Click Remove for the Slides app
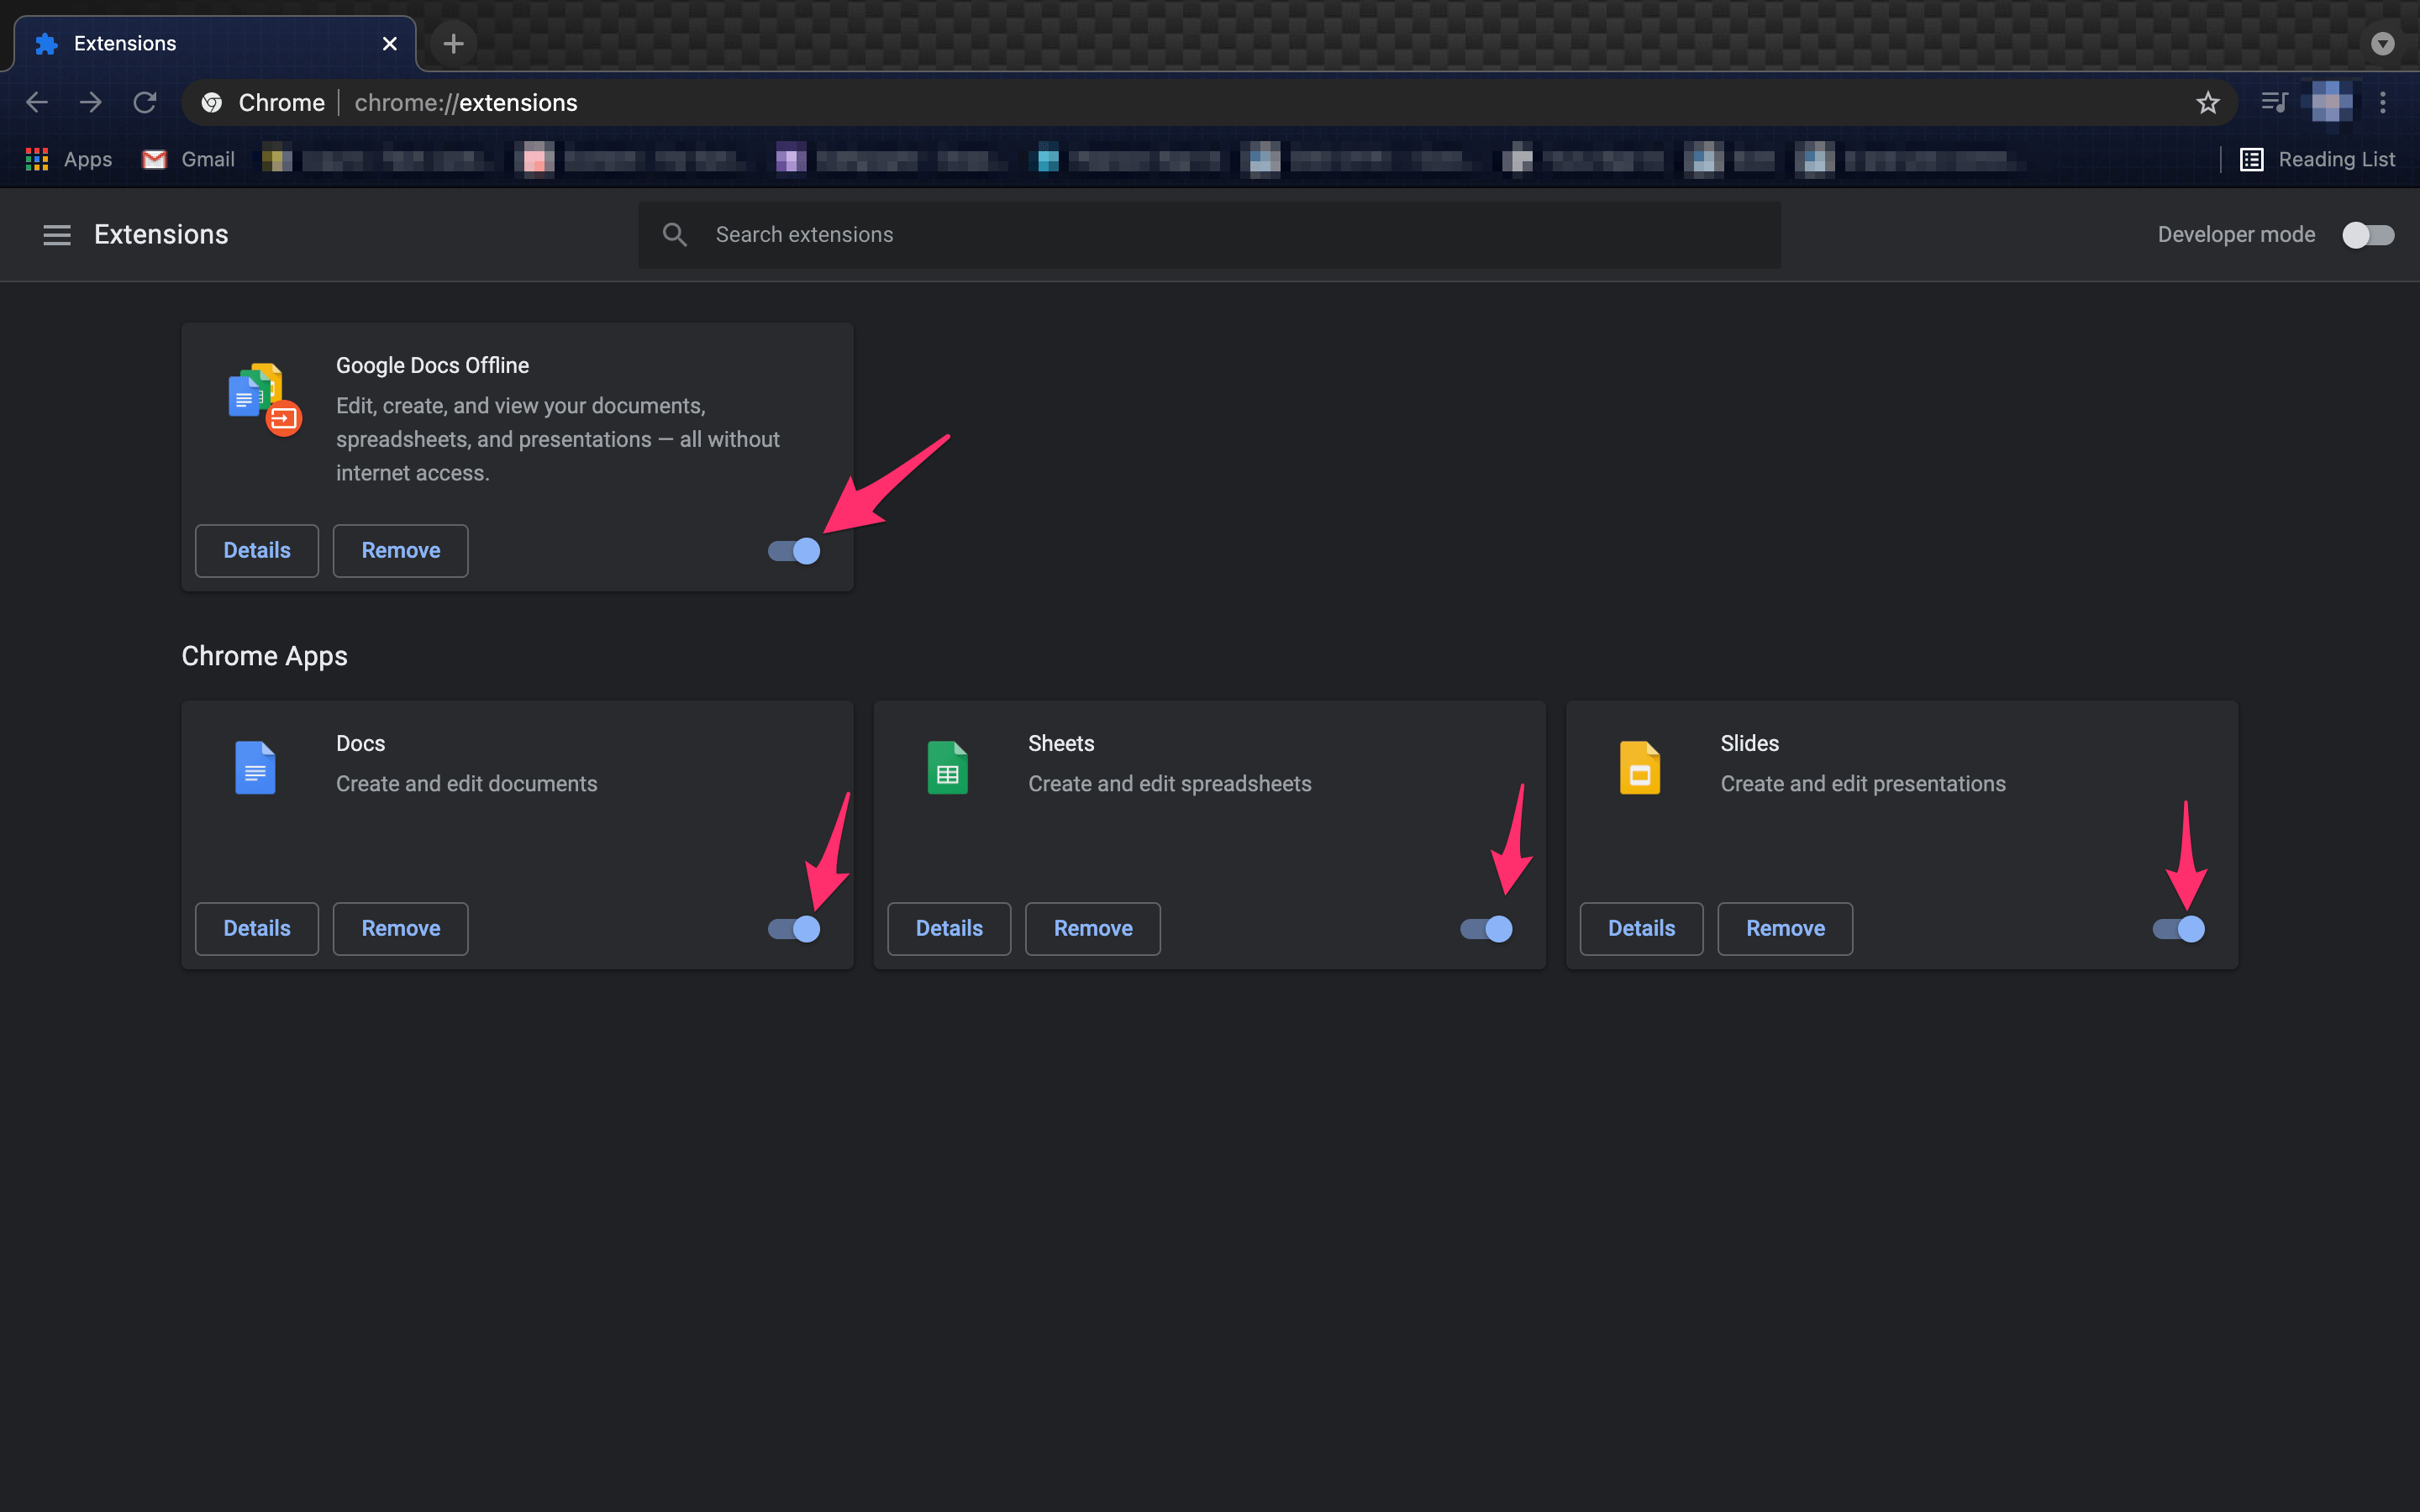 (x=1785, y=929)
